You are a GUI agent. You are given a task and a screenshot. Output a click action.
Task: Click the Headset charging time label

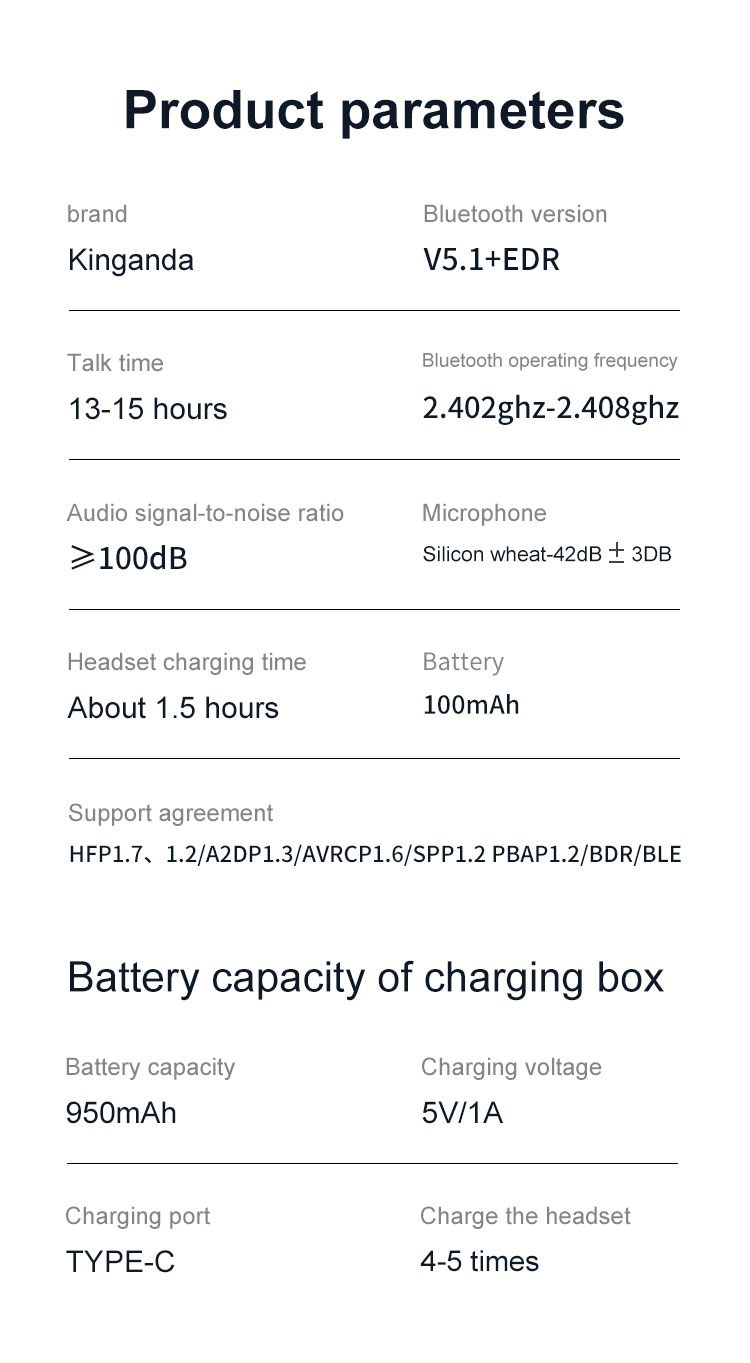186,662
